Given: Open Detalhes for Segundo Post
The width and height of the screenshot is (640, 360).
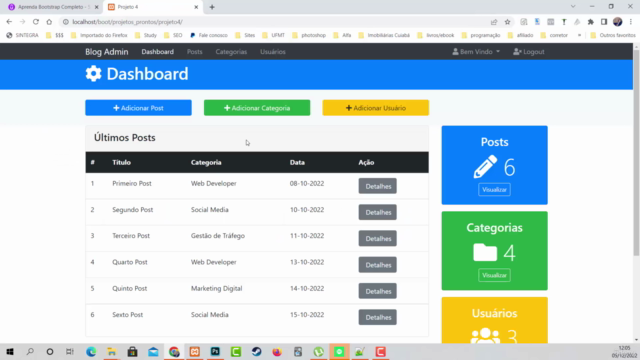Looking at the screenshot, I should pyautogui.click(x=378, y=212).
